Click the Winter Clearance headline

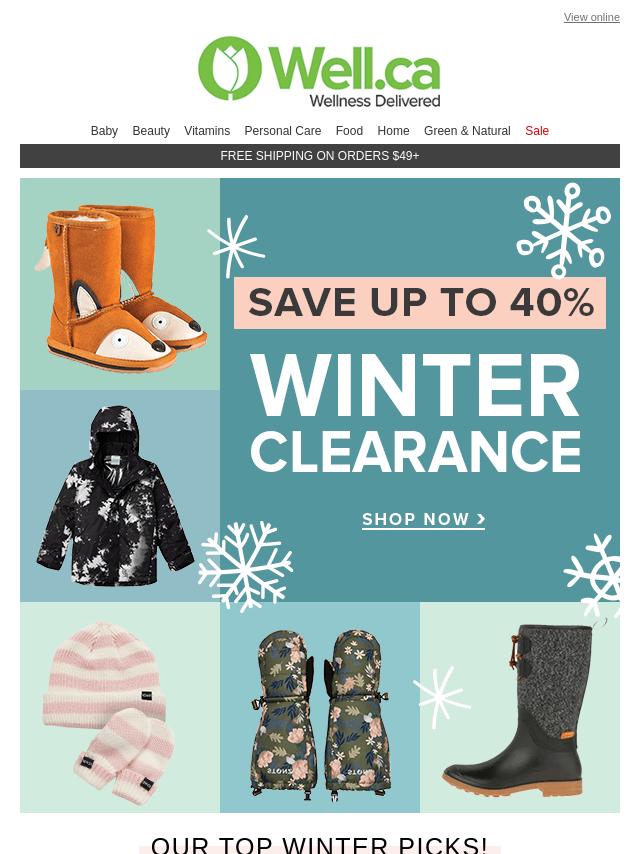point(416,413)
